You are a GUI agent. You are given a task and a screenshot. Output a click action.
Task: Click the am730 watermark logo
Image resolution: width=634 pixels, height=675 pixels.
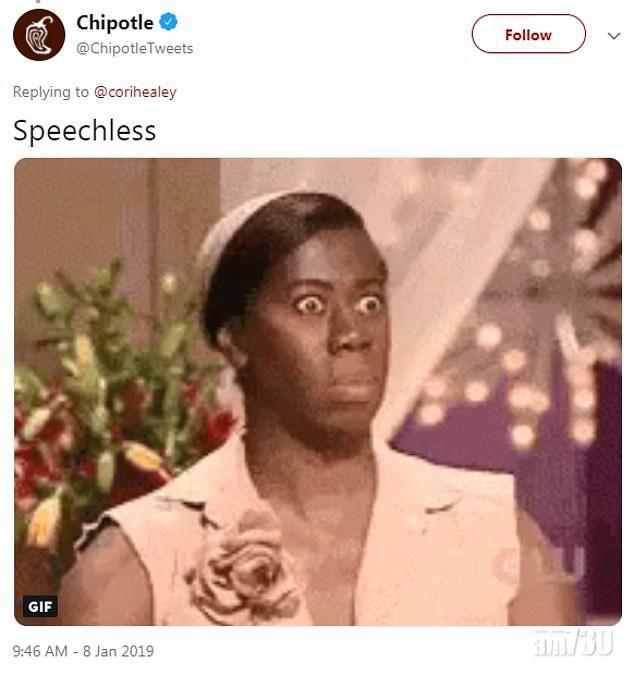574,642
